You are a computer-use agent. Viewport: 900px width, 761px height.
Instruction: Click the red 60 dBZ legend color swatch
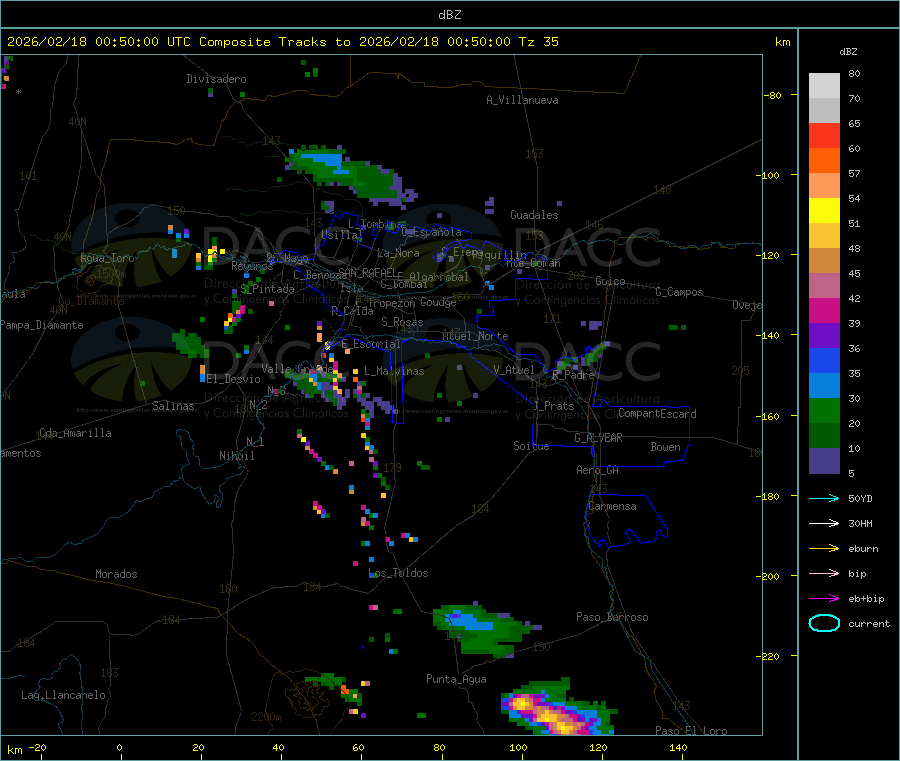(824, 135)
